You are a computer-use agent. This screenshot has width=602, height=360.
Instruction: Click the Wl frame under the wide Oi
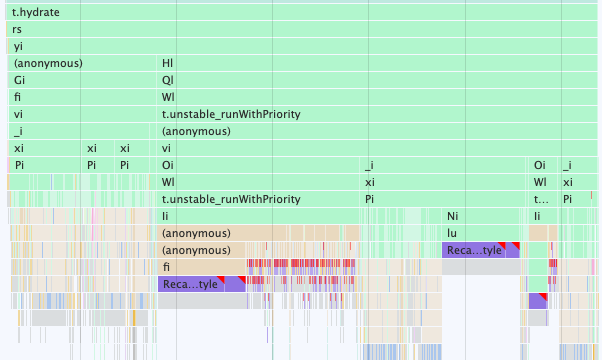258,182
